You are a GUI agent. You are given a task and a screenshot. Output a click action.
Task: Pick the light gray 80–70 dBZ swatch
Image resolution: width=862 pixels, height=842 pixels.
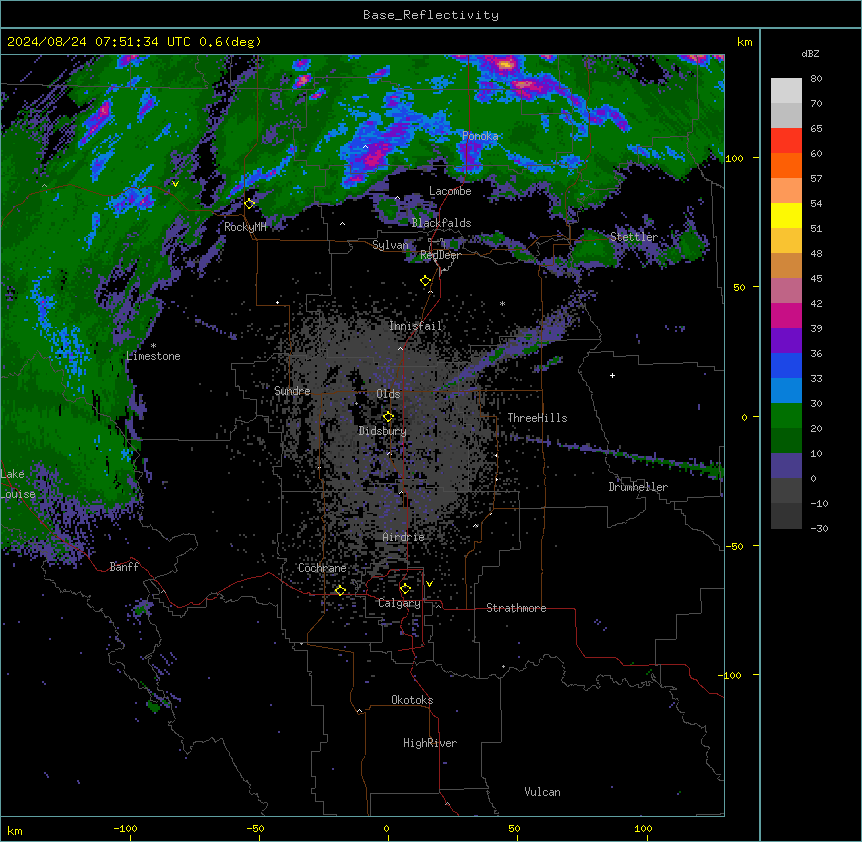tap(786, 91)
